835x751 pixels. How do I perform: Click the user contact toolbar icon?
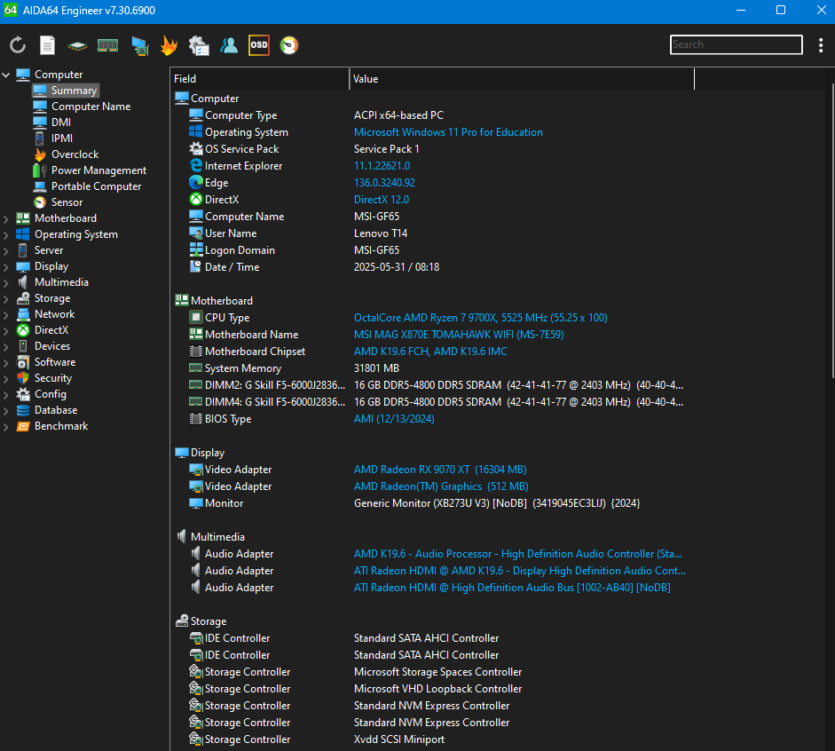click(229, 45)
